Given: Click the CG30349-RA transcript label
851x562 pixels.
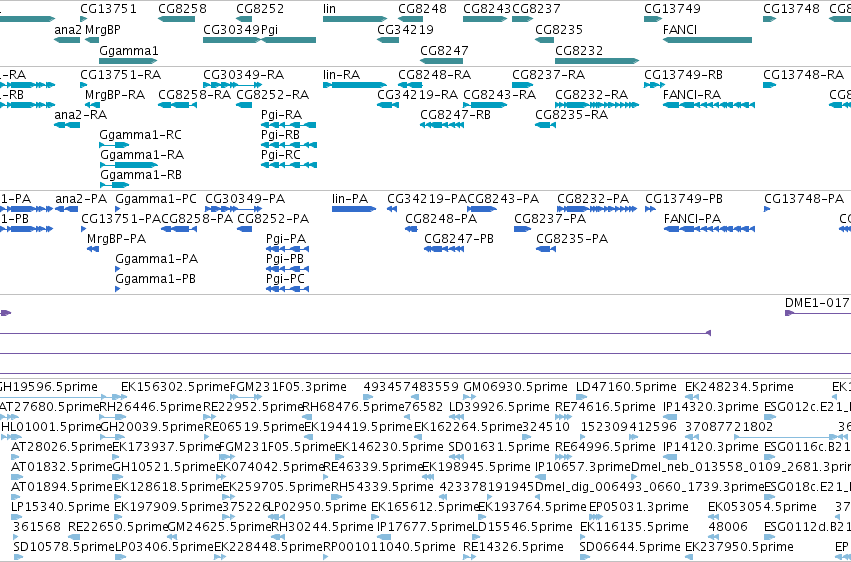Looking at the screenshot, I should [244, 74].
